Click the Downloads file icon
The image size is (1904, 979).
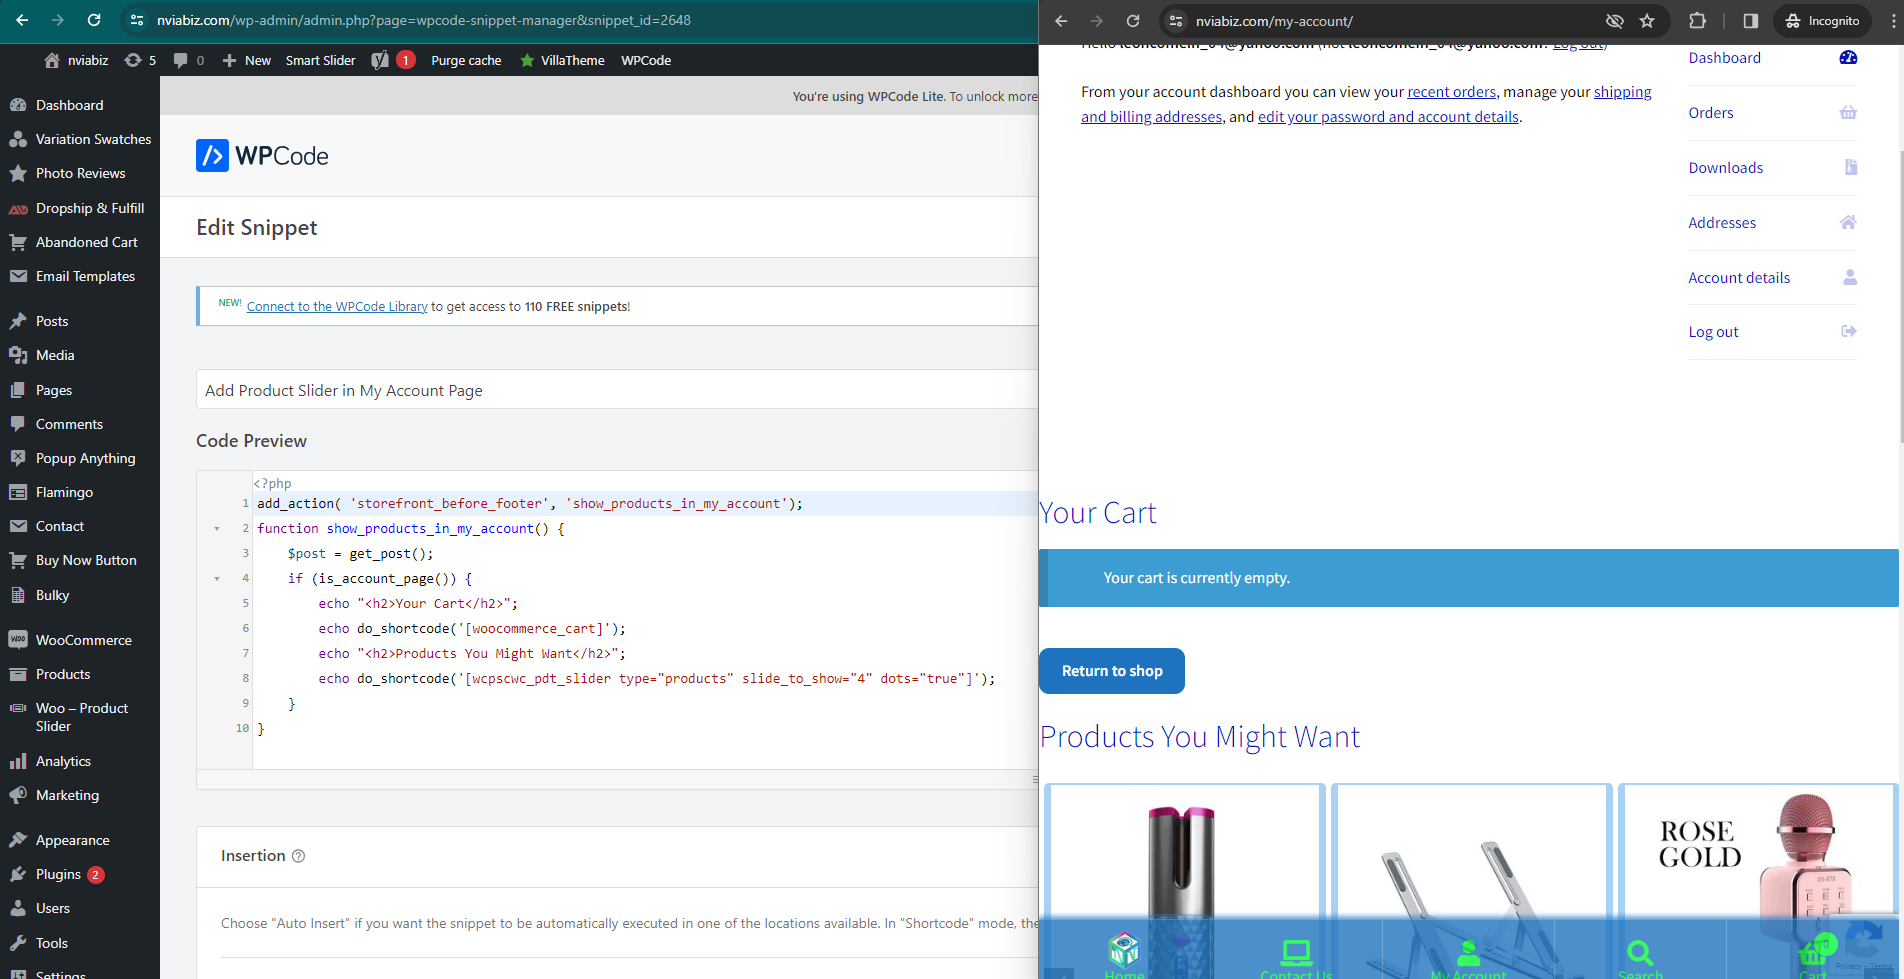point(1851,167)
